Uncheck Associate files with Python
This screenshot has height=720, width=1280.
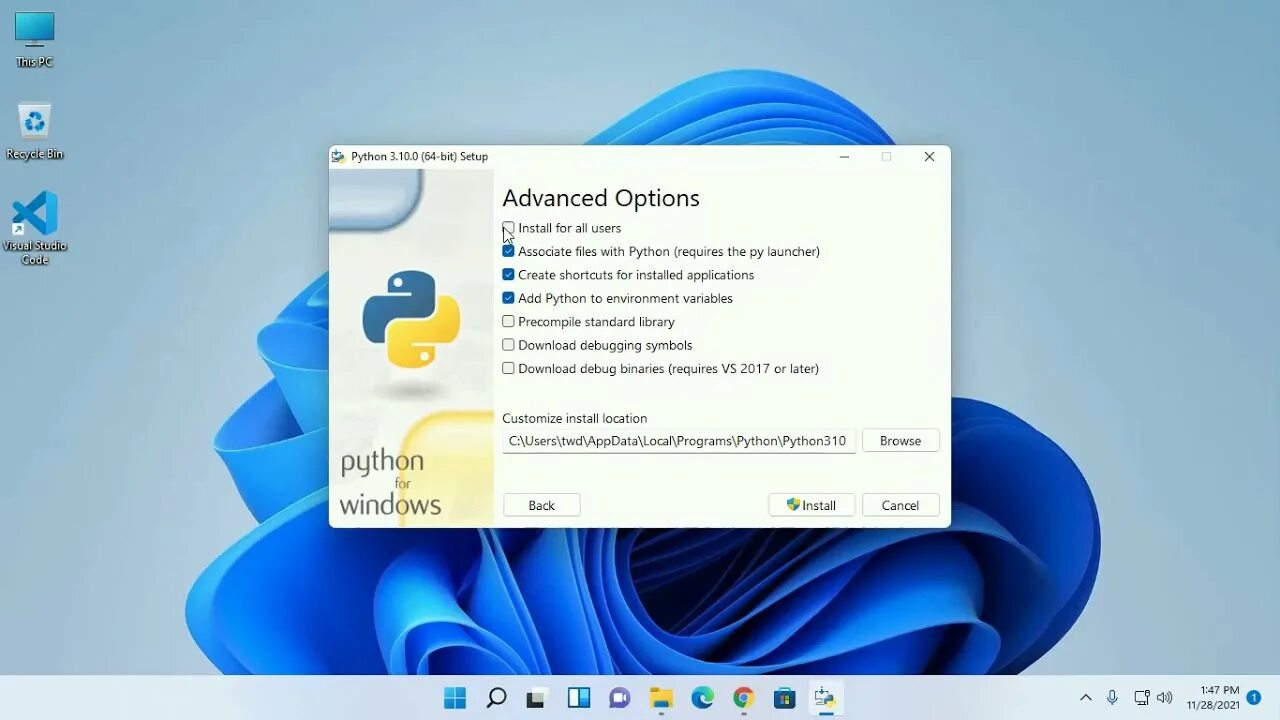[508, 252]
